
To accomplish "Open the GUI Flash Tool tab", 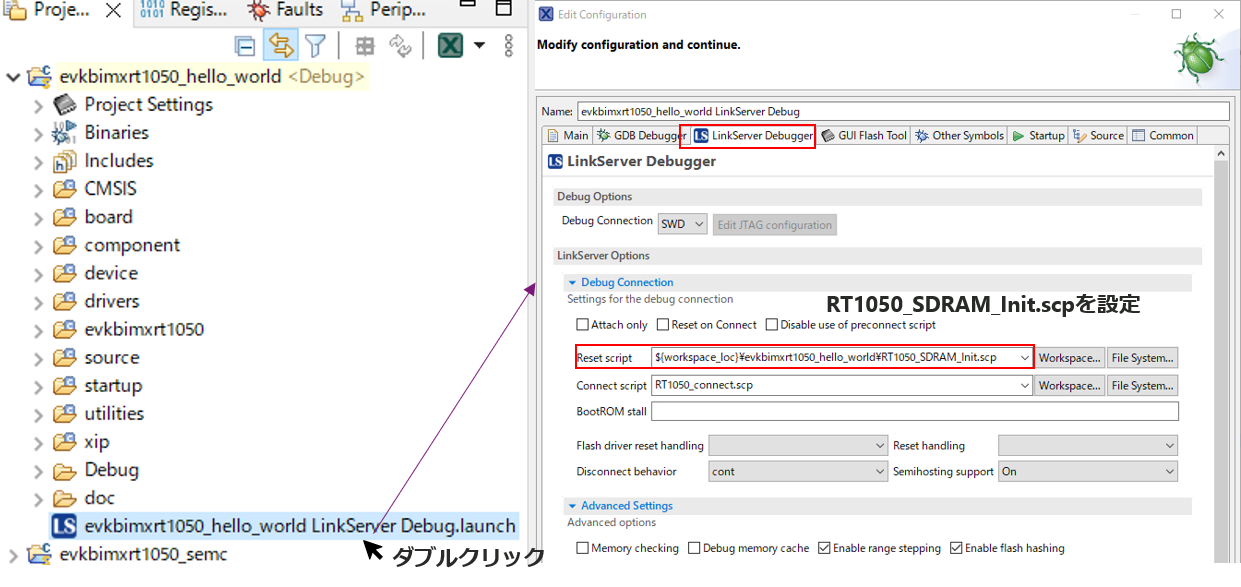I will coord(864,136).
